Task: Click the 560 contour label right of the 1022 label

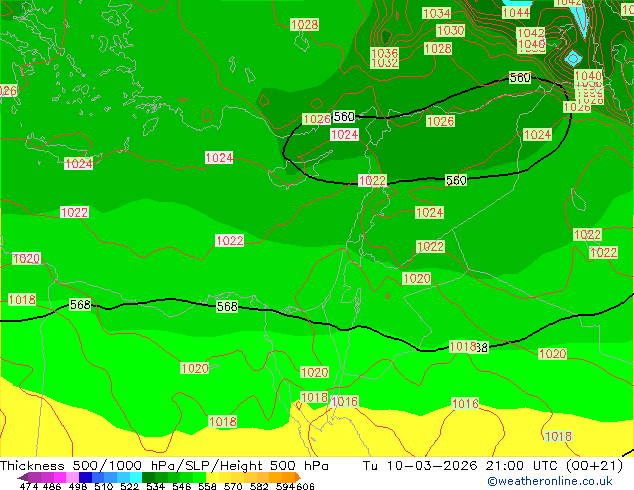Action: (x=456, y=180)
